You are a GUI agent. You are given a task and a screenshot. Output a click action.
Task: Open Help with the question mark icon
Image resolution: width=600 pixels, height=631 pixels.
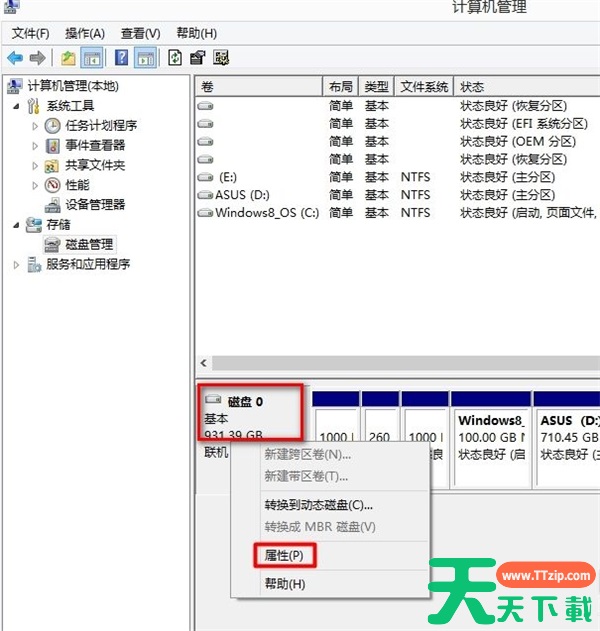pos(122,58)
